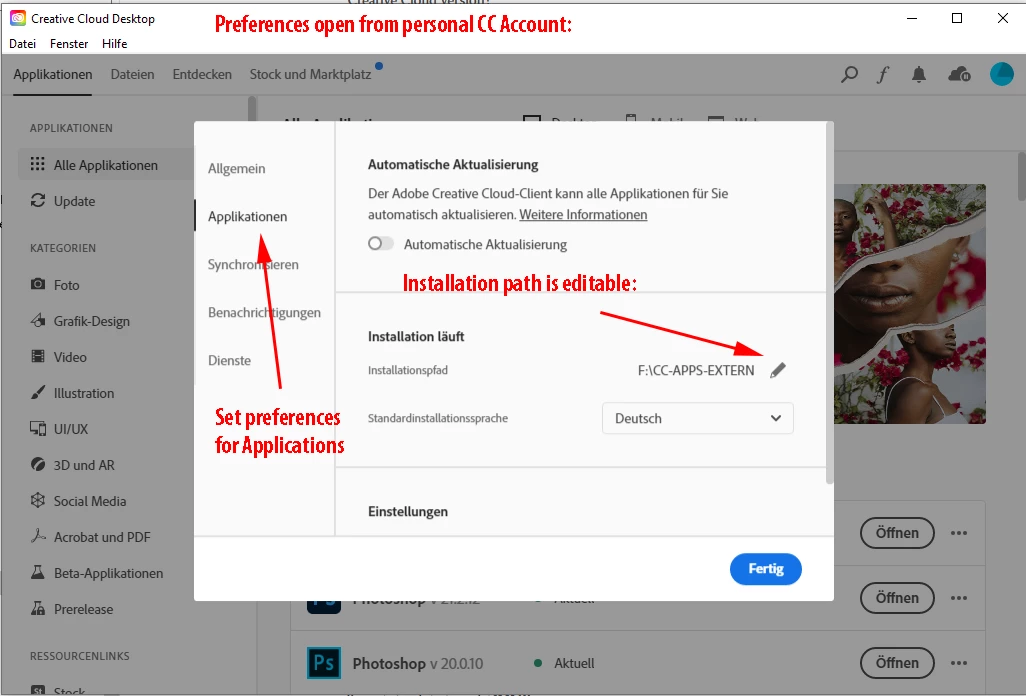Open the Standardinstallationssprache Deutsch dropdown
Image resolution: width=1026 pixels, height=696 pixels.
tap(698, 419)
